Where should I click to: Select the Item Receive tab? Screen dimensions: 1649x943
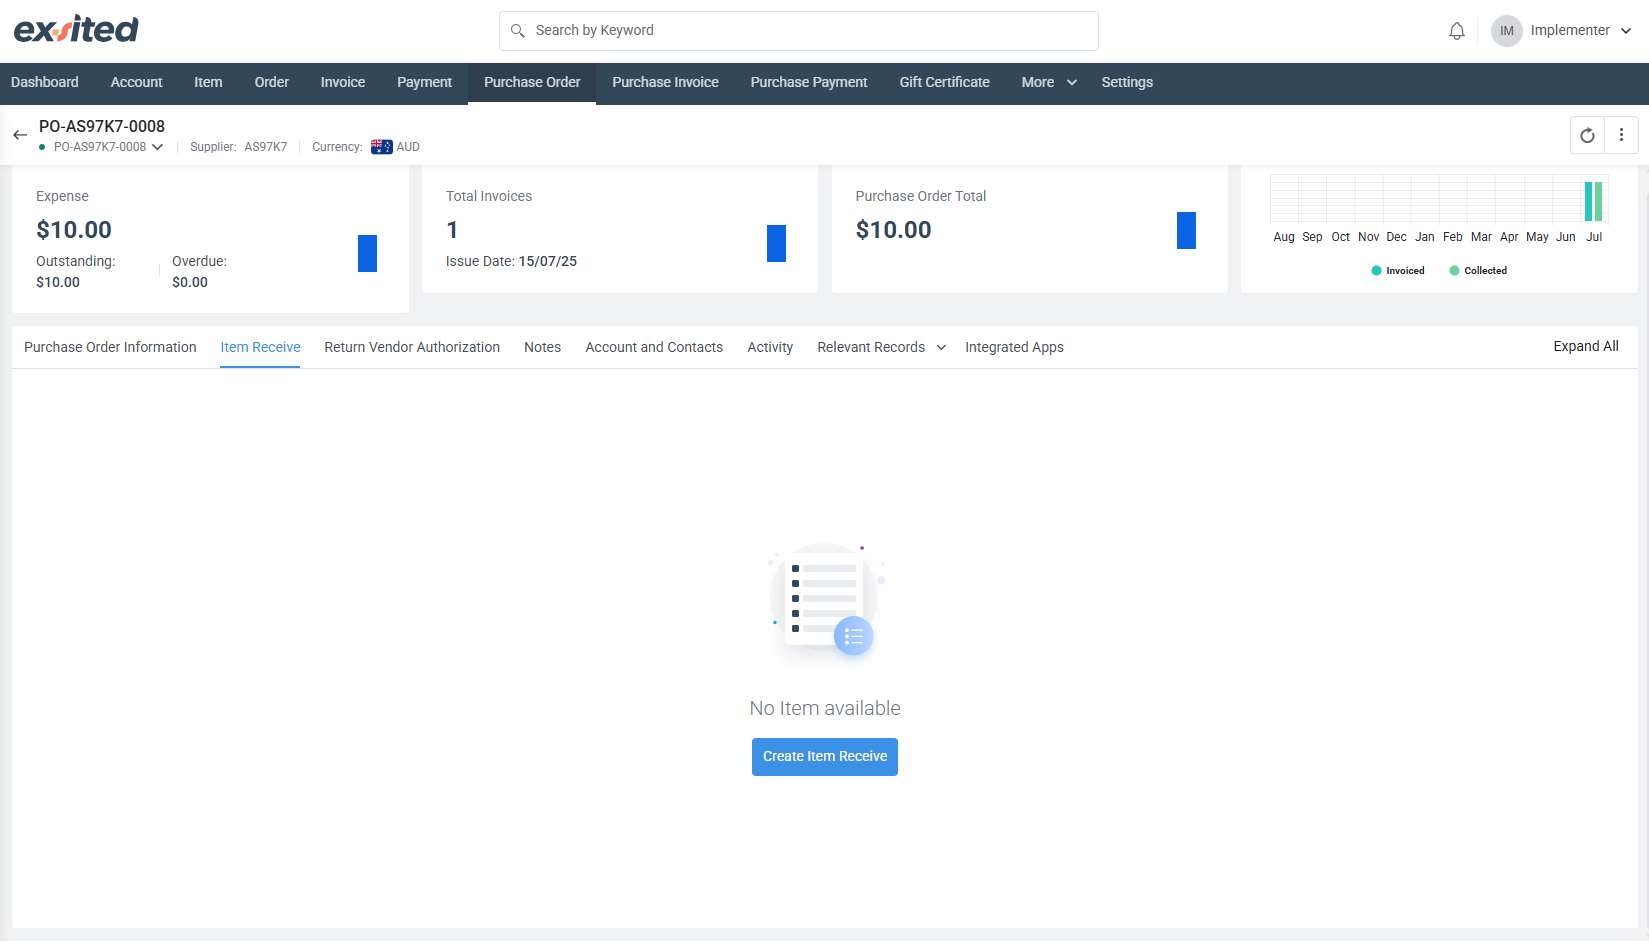(x=260, y=347)
